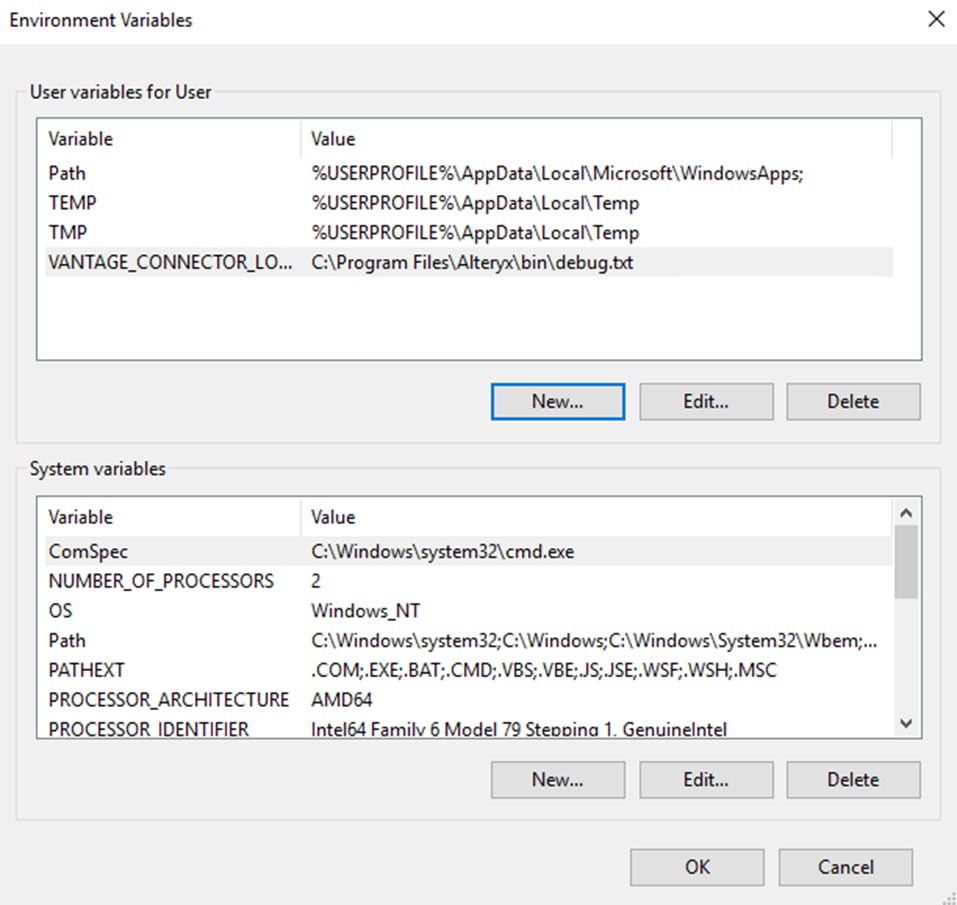Image resolution: width=957 pixels, height=905 pixels.
Task: Select the ComSpec system variable
Action: coord(469,552)
